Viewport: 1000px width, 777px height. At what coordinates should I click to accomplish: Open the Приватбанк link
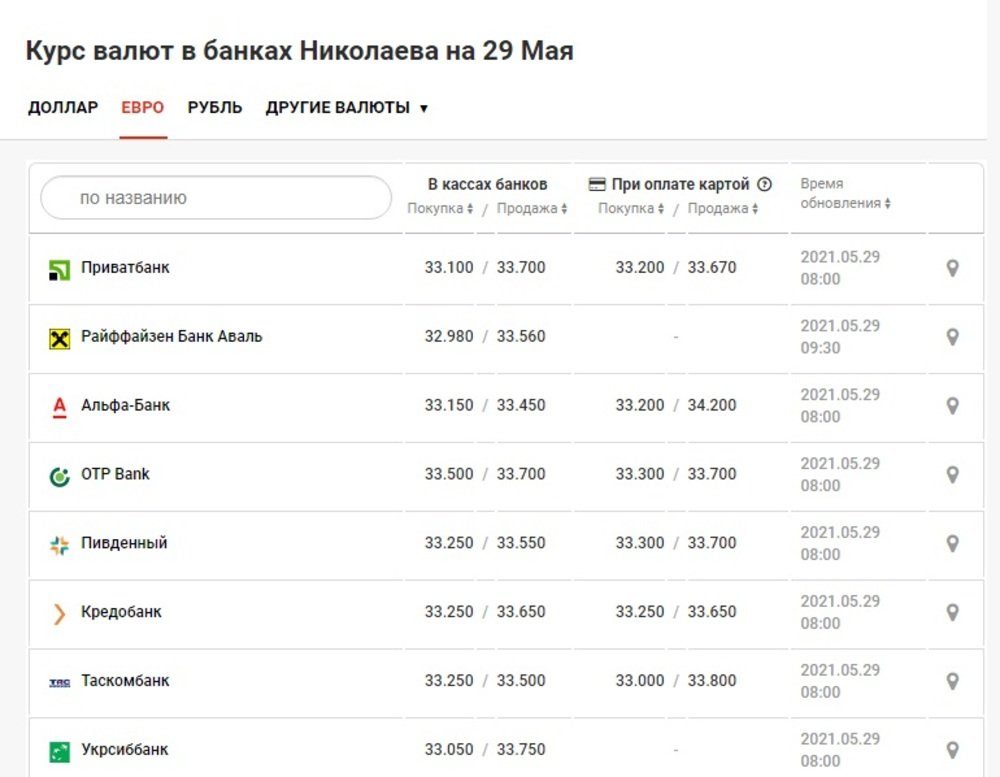pos(125,267)
